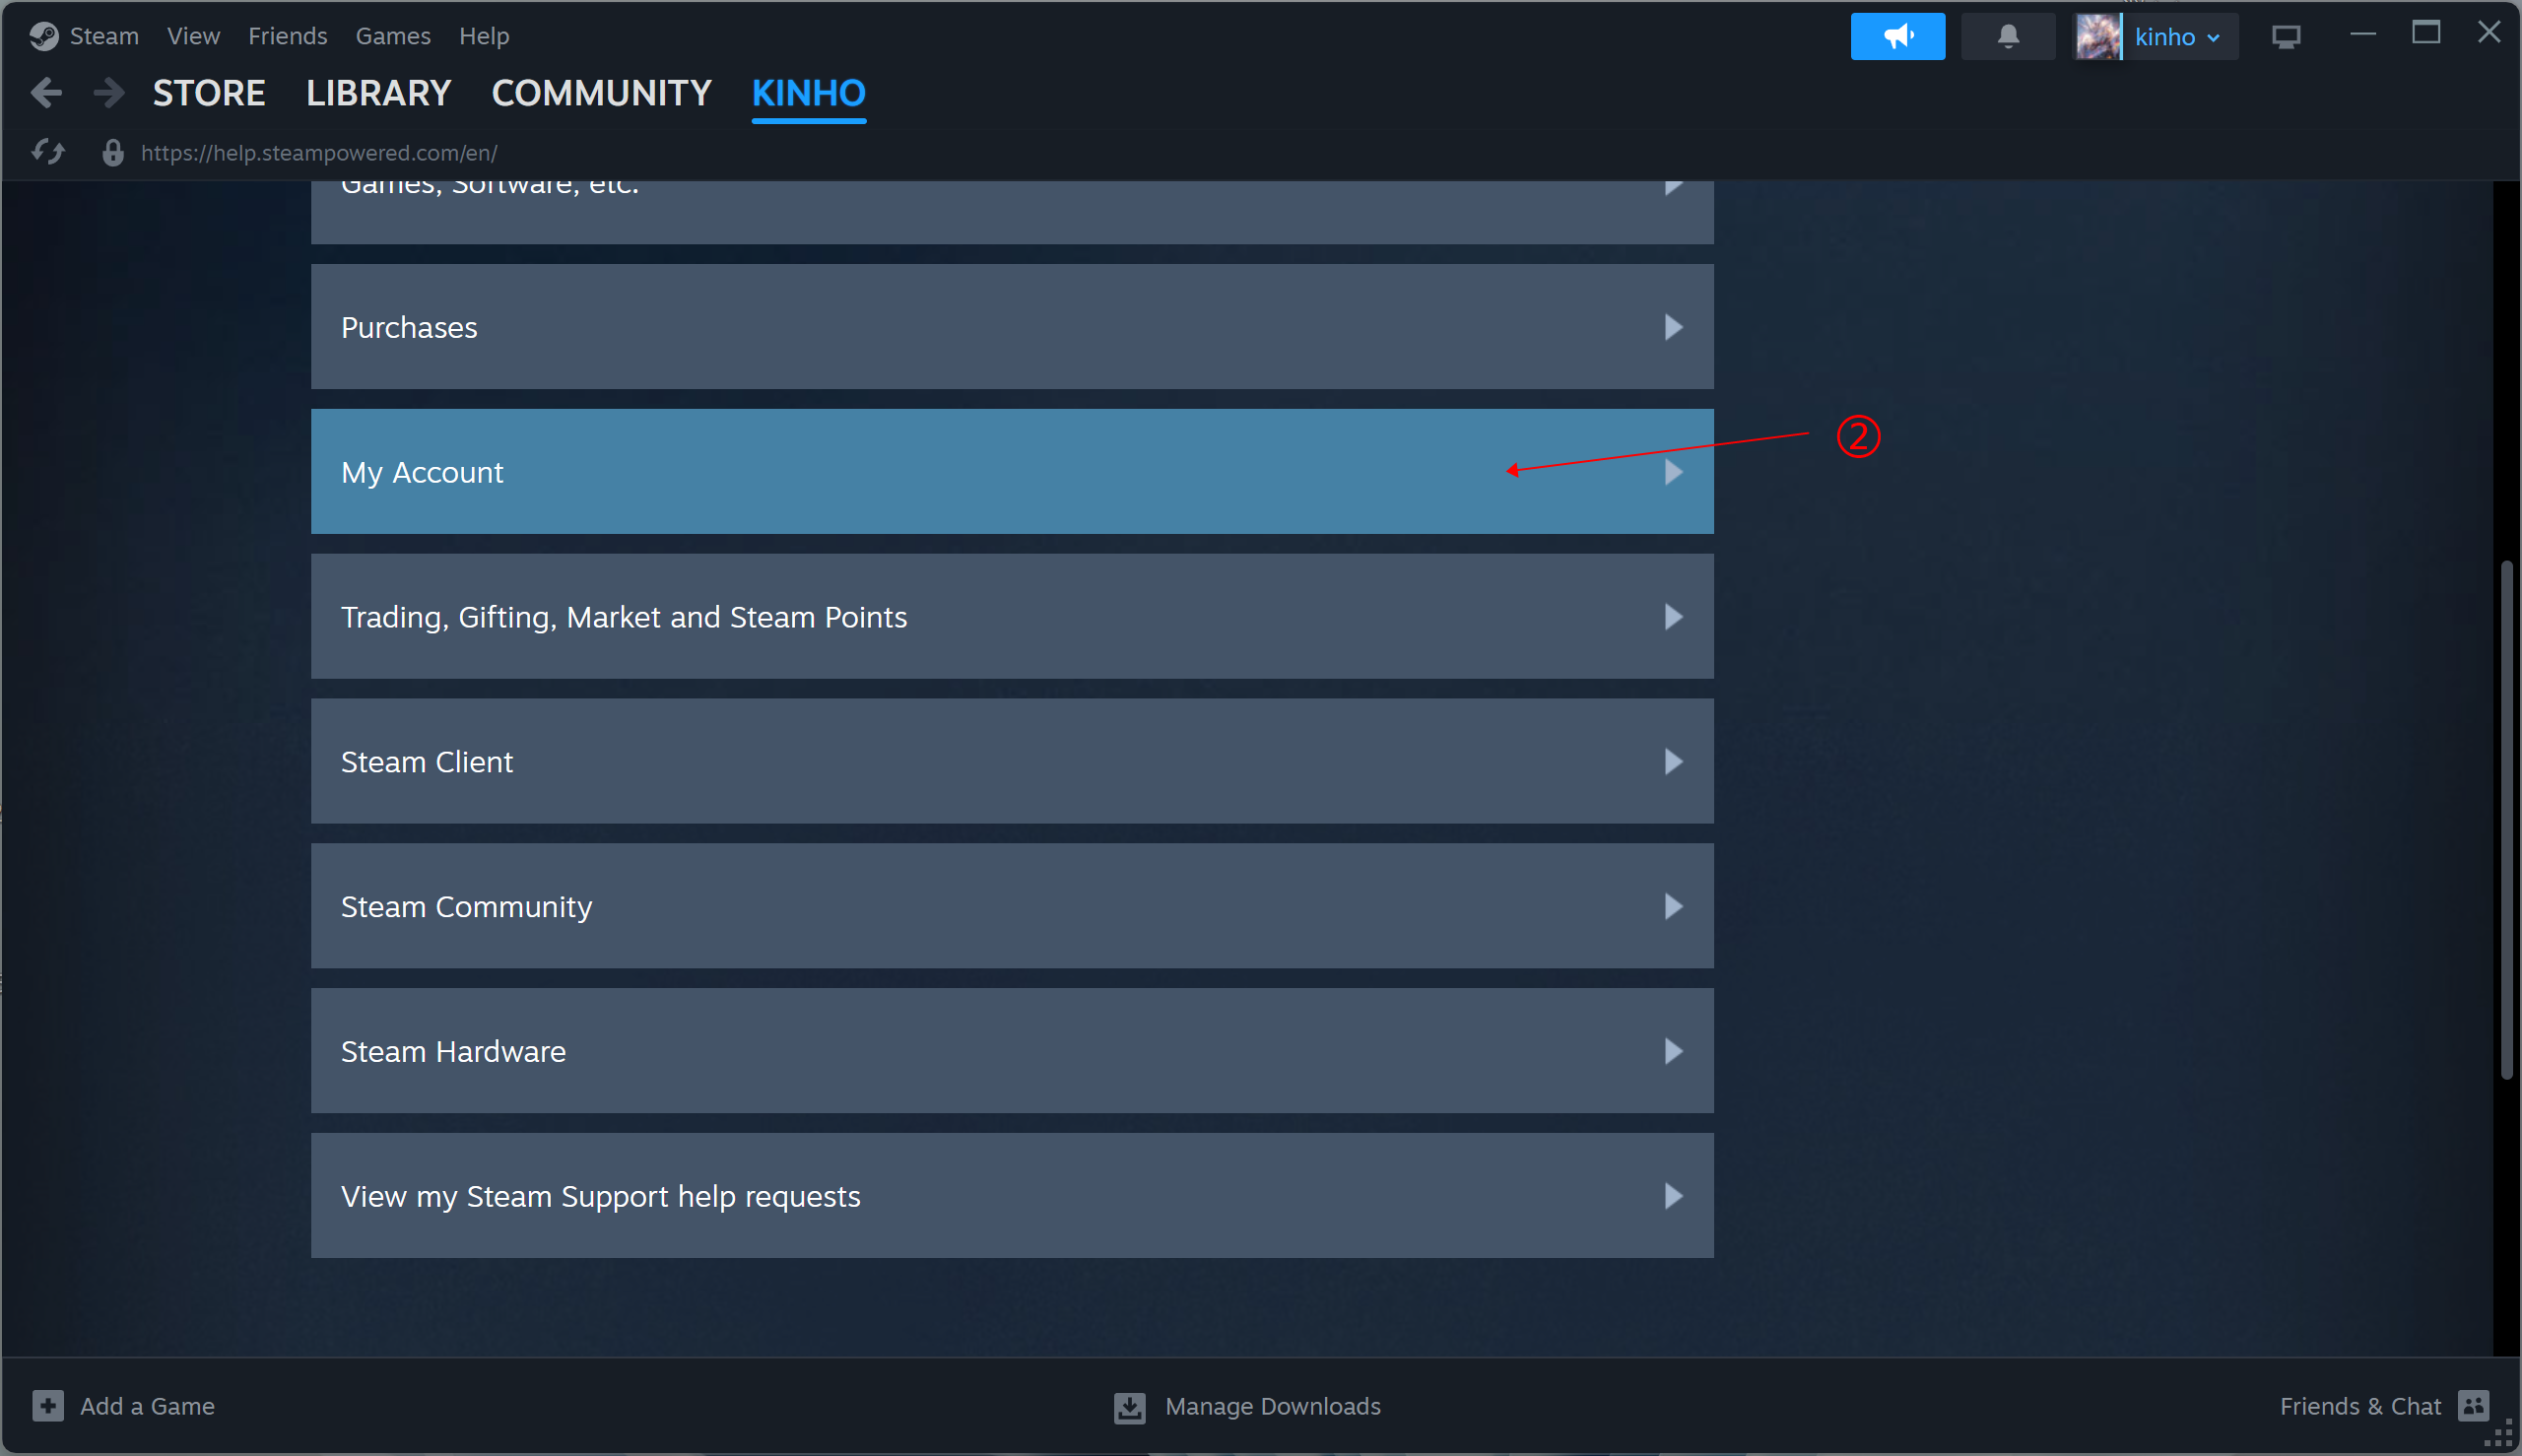Expand the Steam Client section arrow
This screenshot has width=2522, height=1456.
1672,761
